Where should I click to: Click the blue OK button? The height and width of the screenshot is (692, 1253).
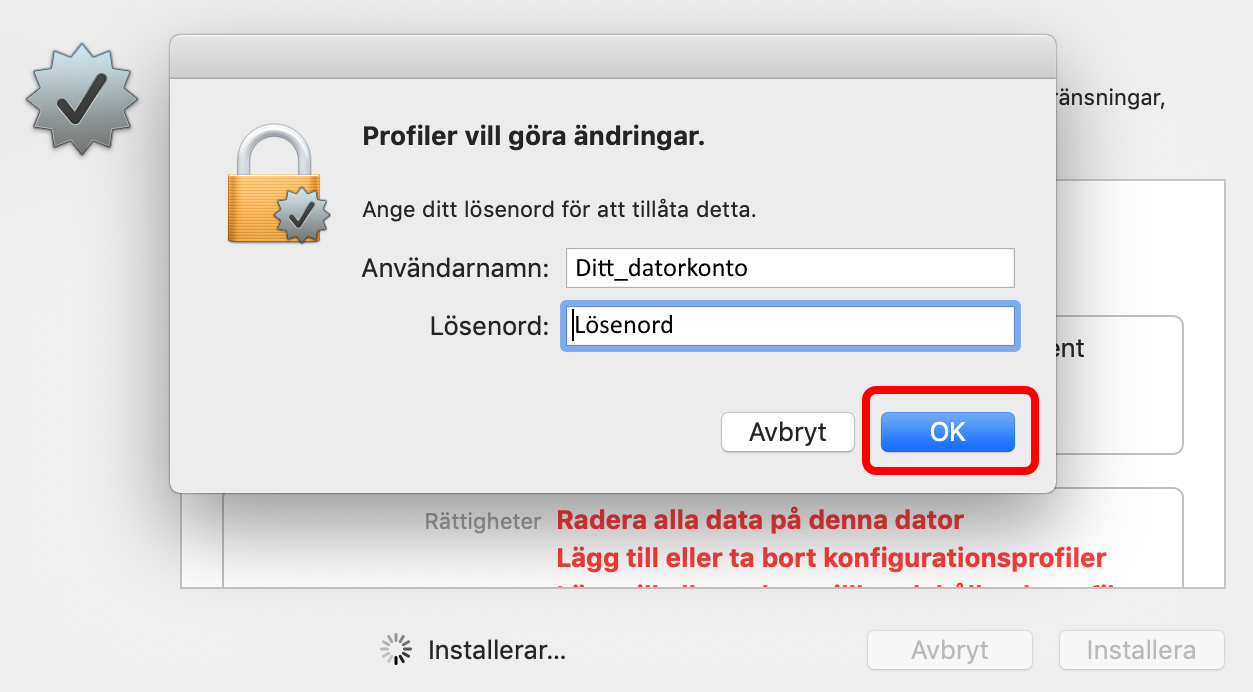947,432
